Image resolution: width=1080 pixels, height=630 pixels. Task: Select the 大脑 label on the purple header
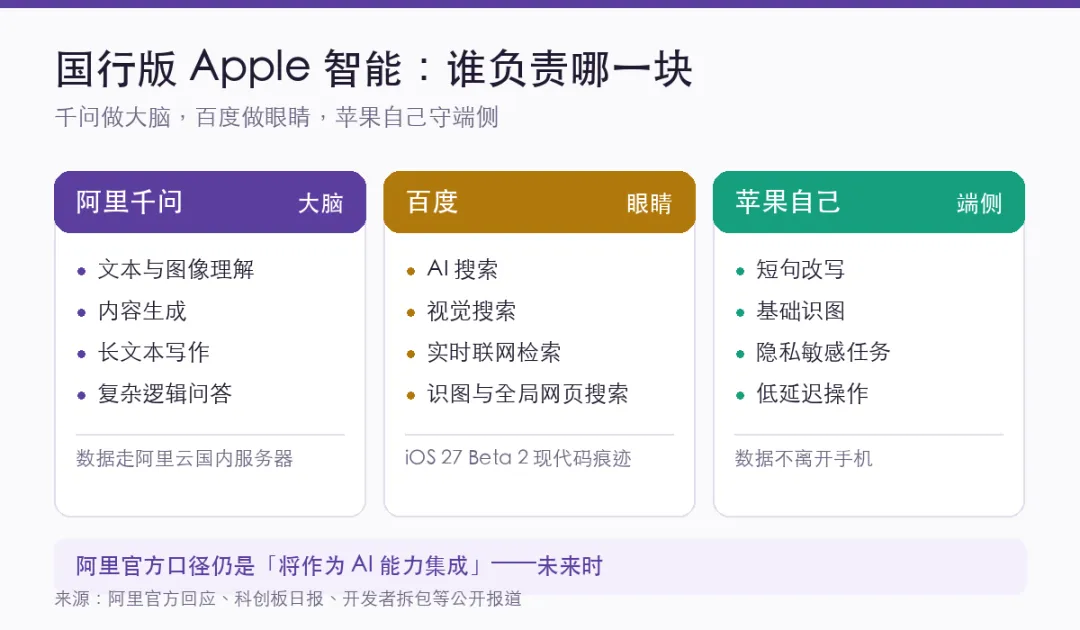pyautogui.click(x=320, y=203)
